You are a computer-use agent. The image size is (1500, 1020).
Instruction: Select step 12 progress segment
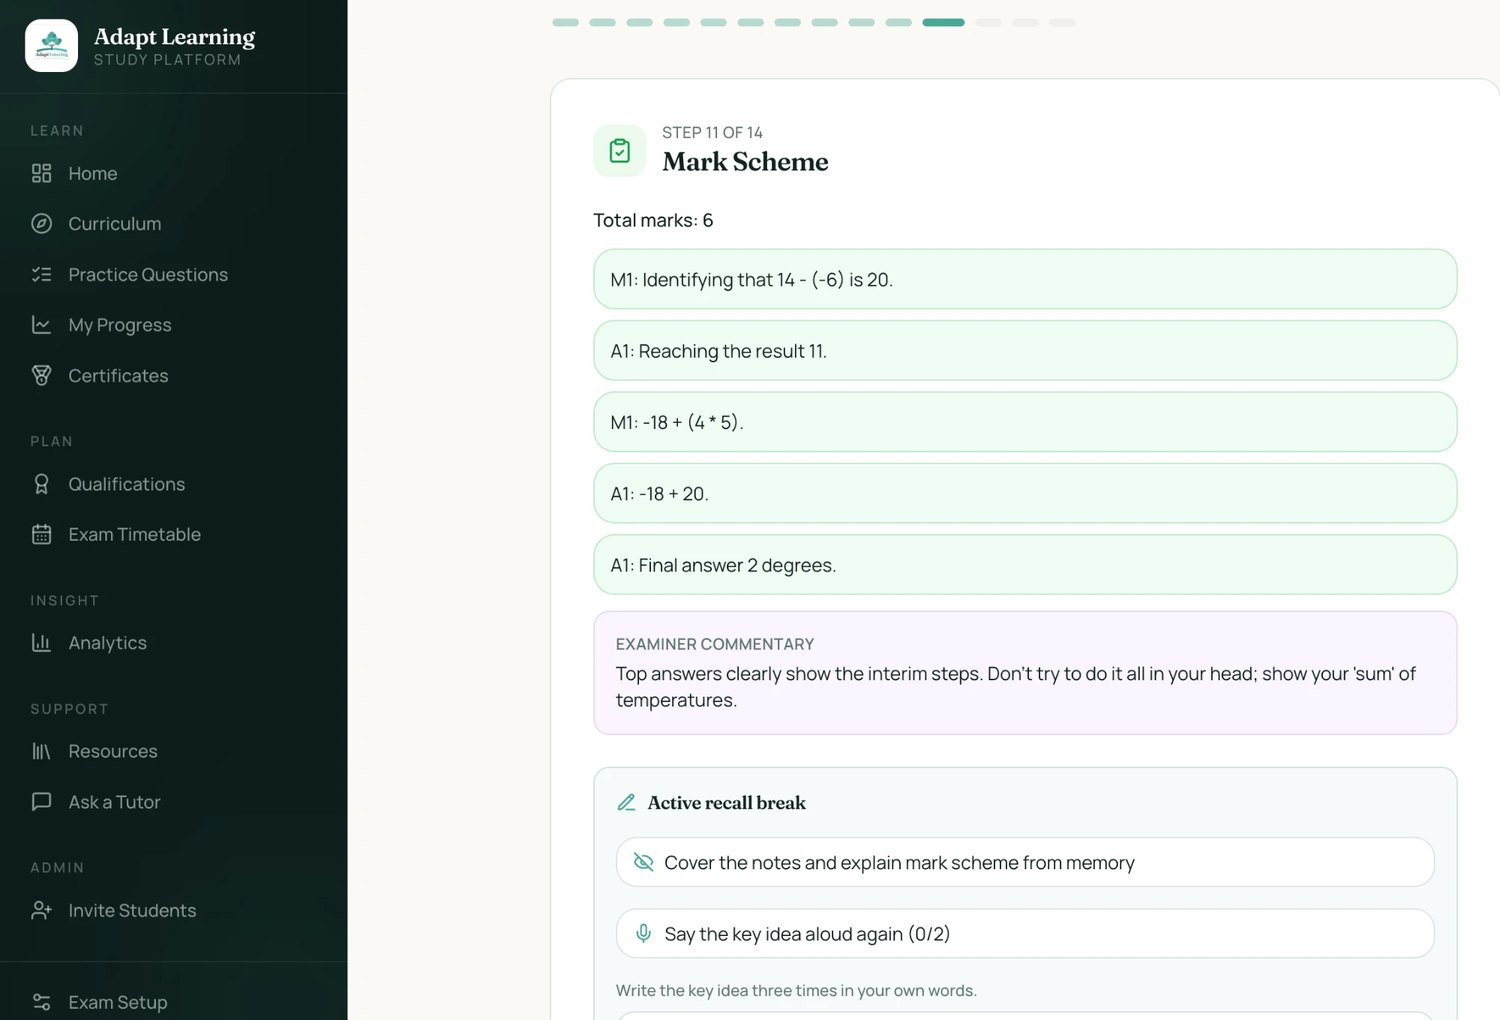coord(989,22)
